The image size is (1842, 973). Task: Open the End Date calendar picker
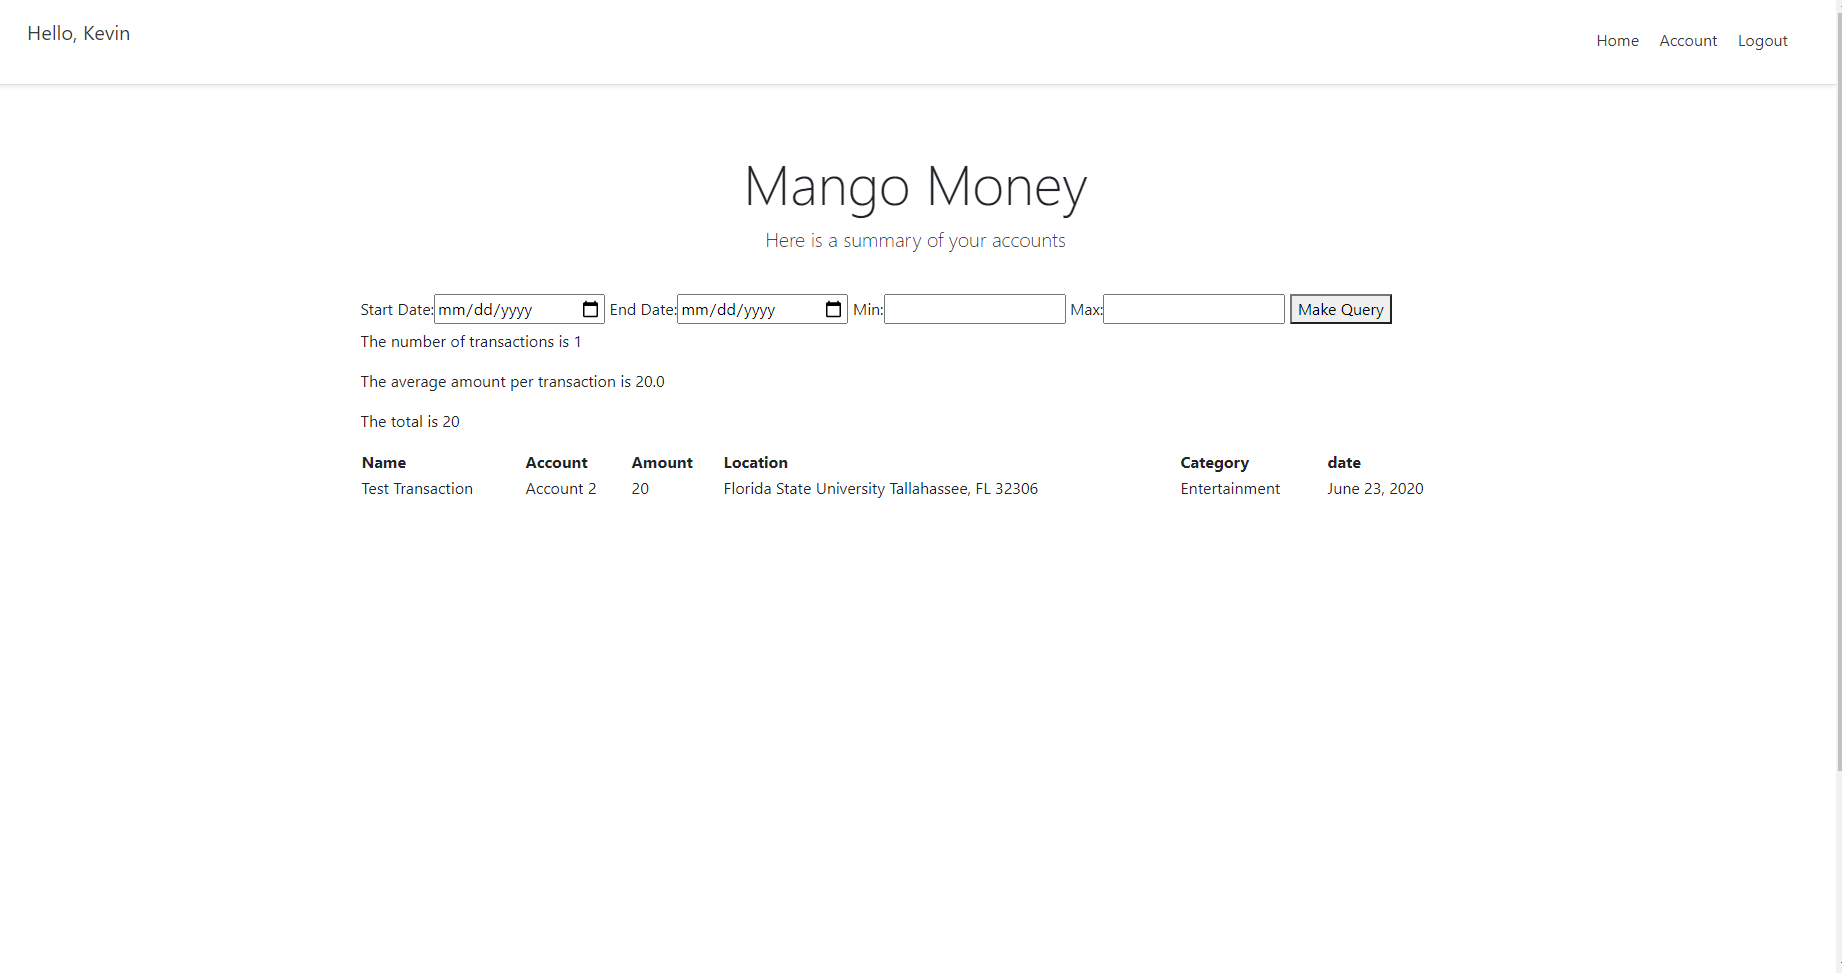click(832, 309)
